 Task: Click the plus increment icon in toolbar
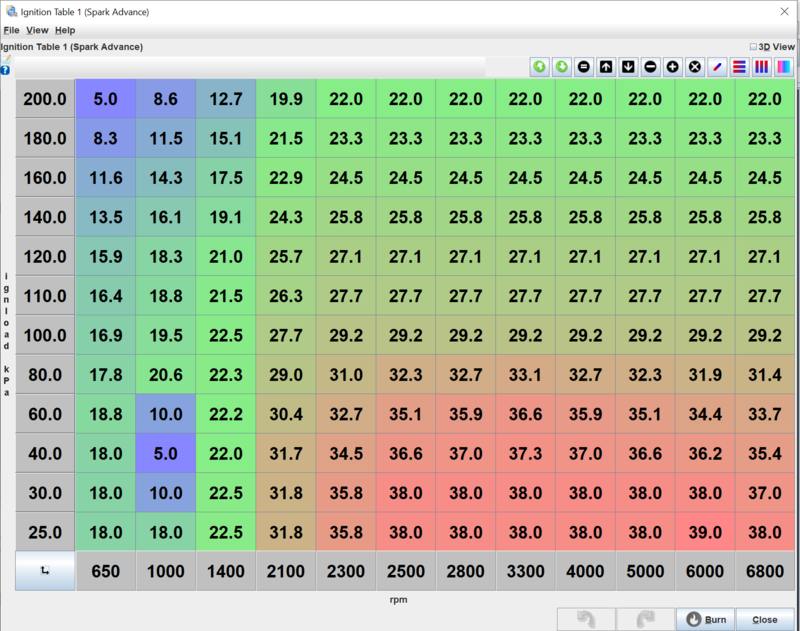pos(672,67)
